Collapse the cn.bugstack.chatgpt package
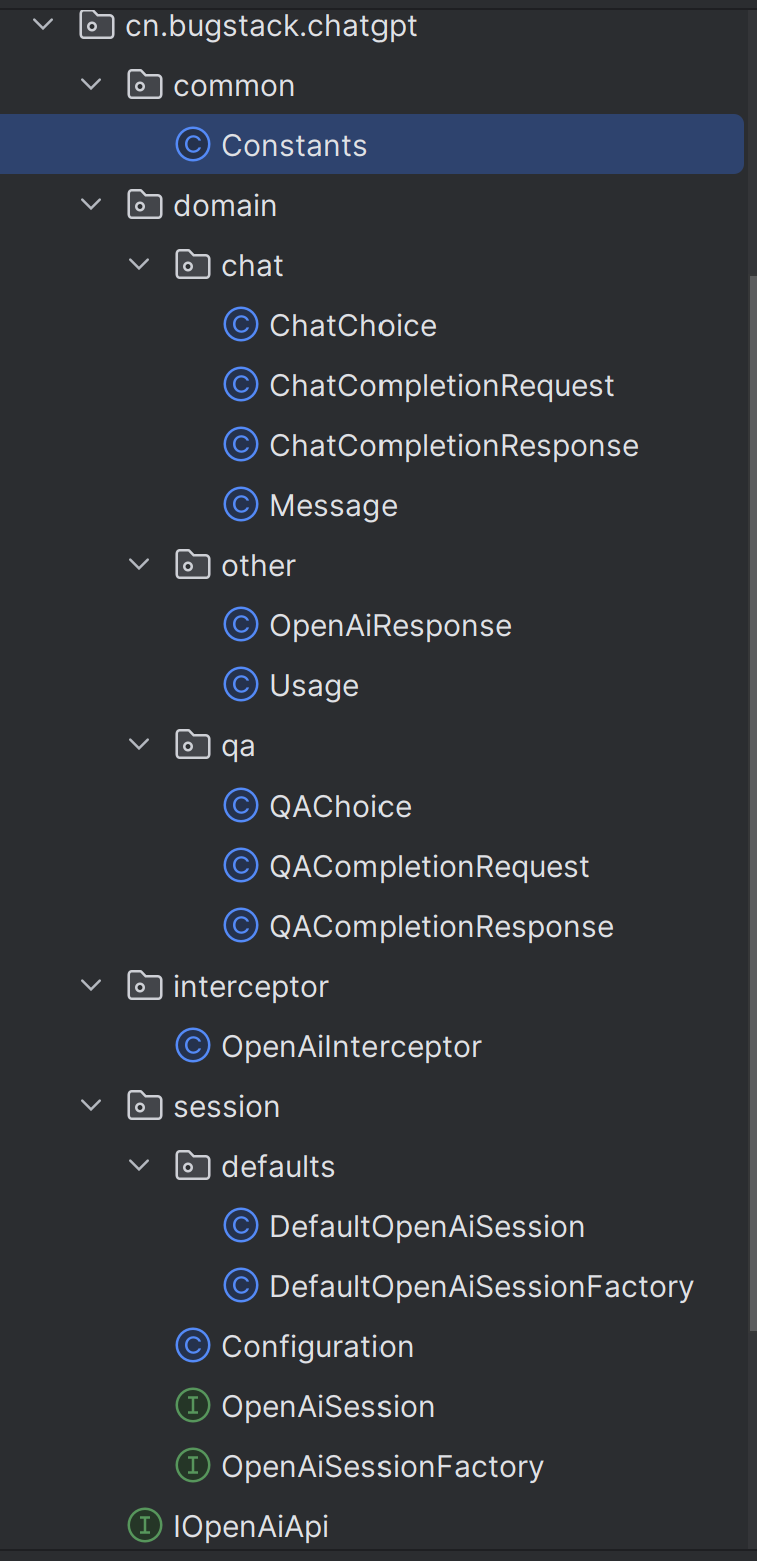Screen dimensions: 758x1562 tap(43, 25)
